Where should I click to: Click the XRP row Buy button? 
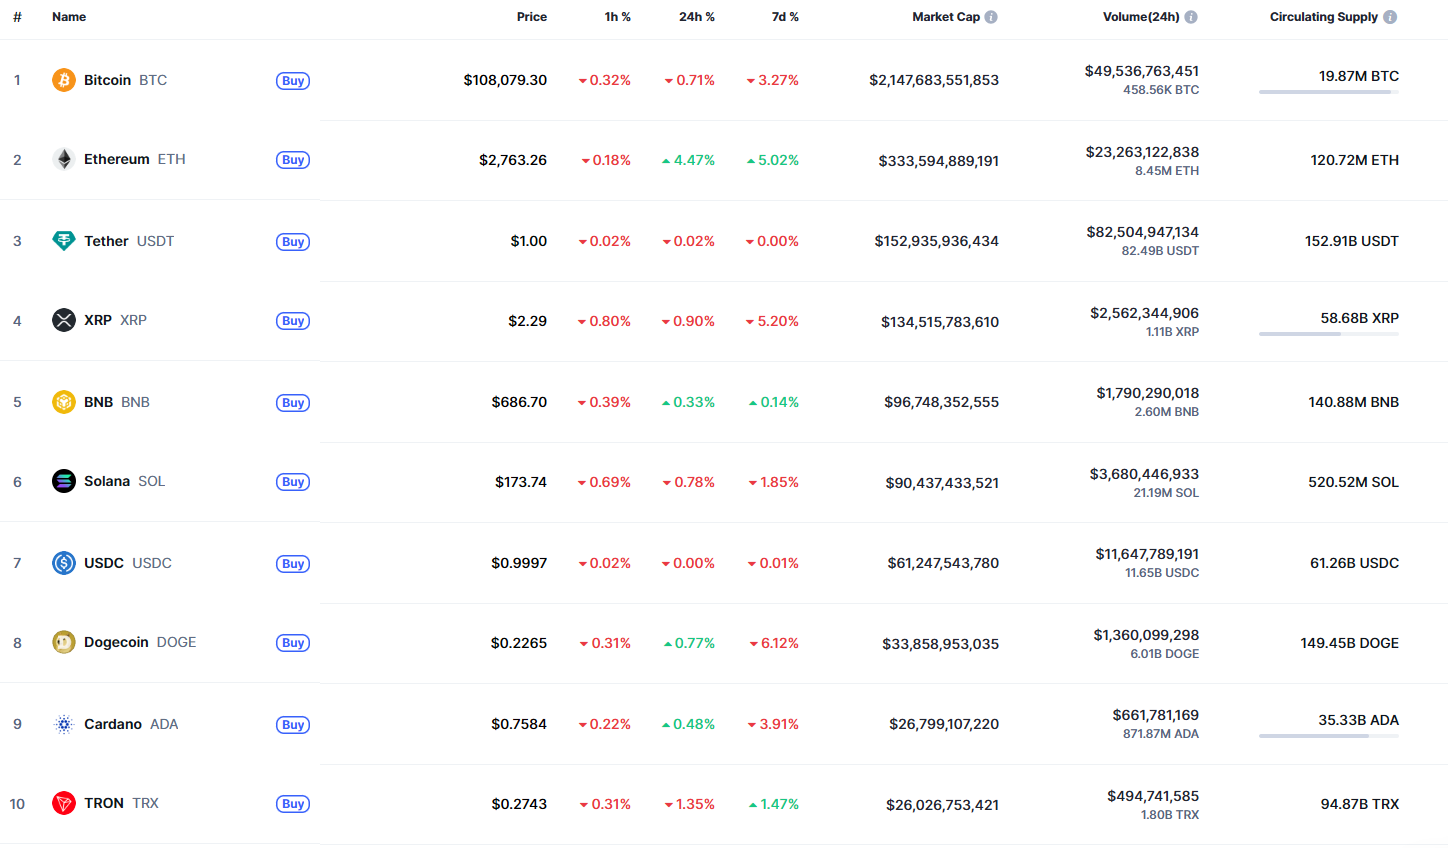293,321
